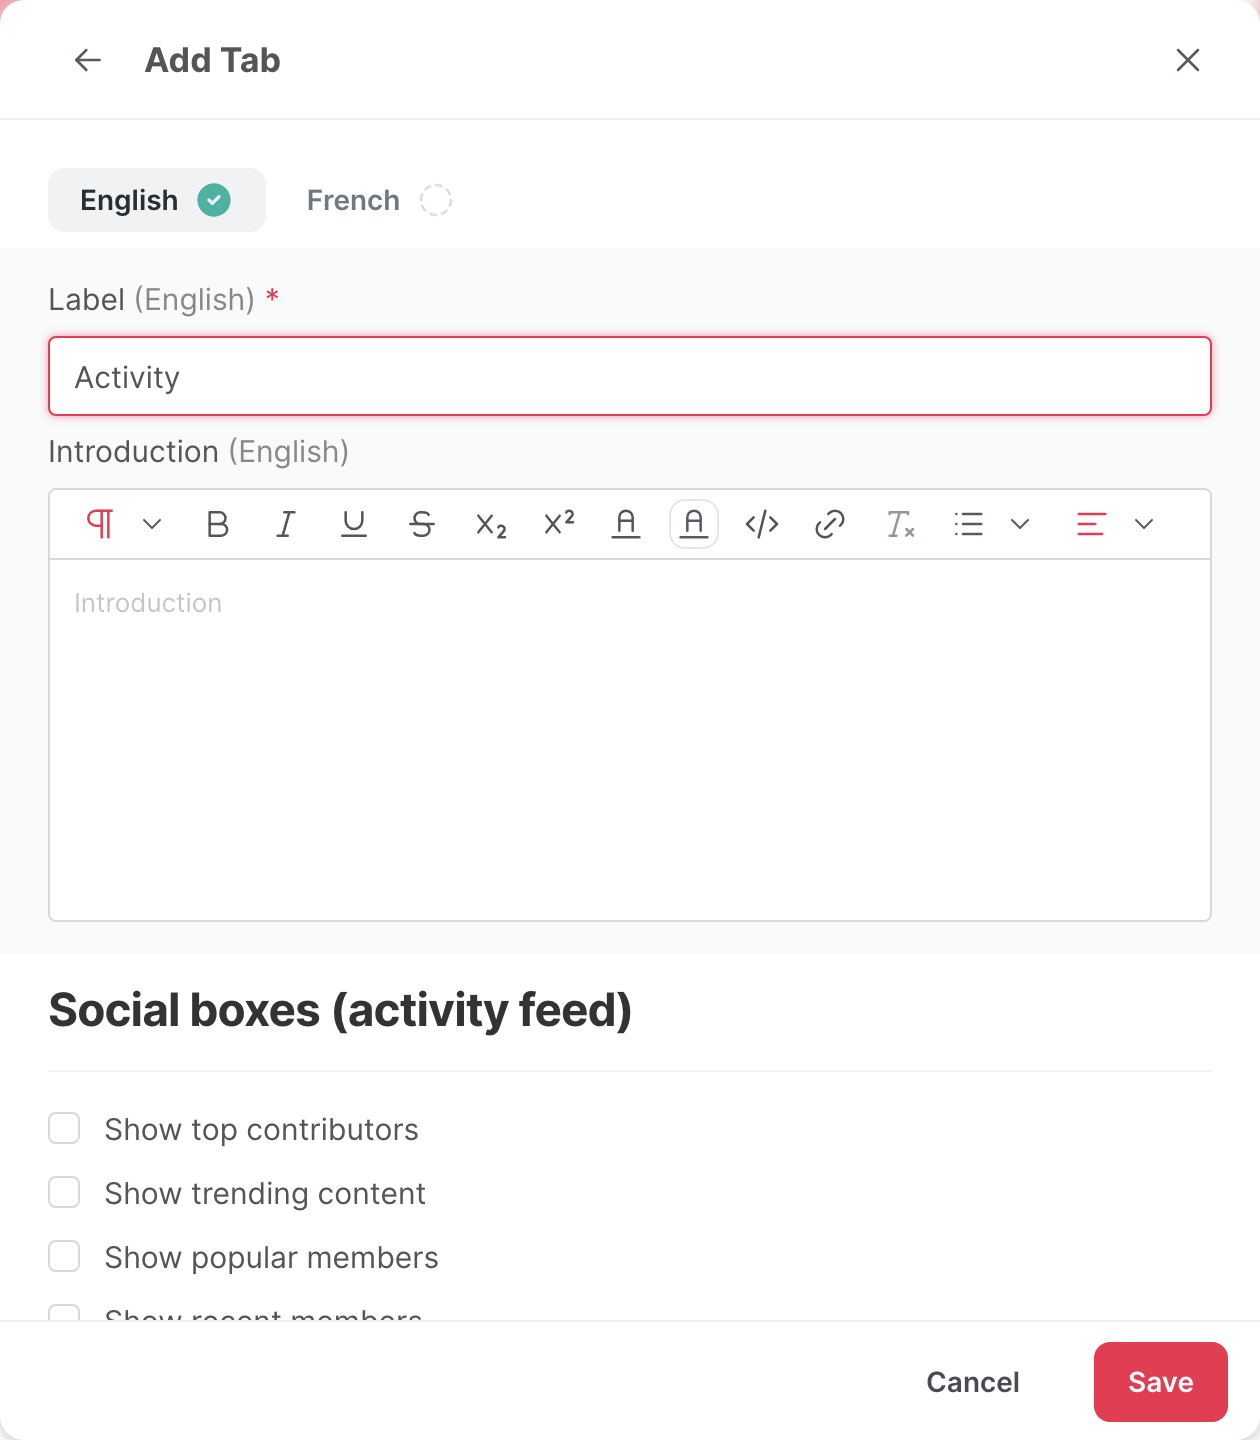Viewport: 1260px width, 1440px height.
Task: Toggle bold formatting
Action: (x=218, y=524)
